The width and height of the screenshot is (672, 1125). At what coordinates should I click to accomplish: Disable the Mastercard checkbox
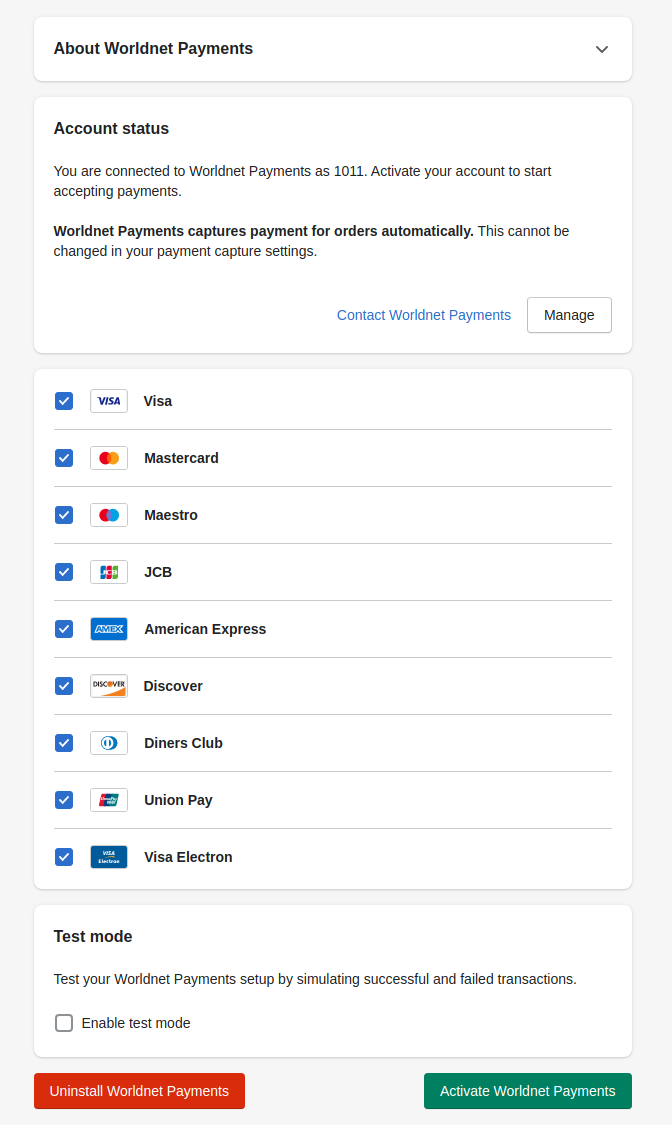(x=64, y=458)
